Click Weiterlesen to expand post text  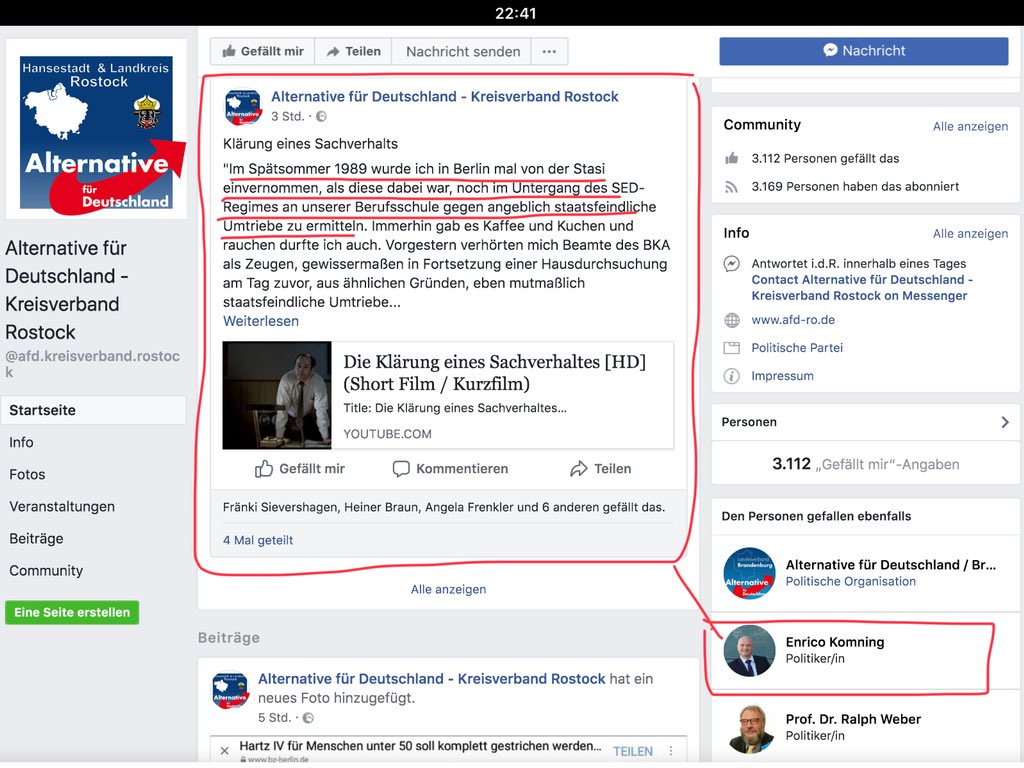click(261, 321)
